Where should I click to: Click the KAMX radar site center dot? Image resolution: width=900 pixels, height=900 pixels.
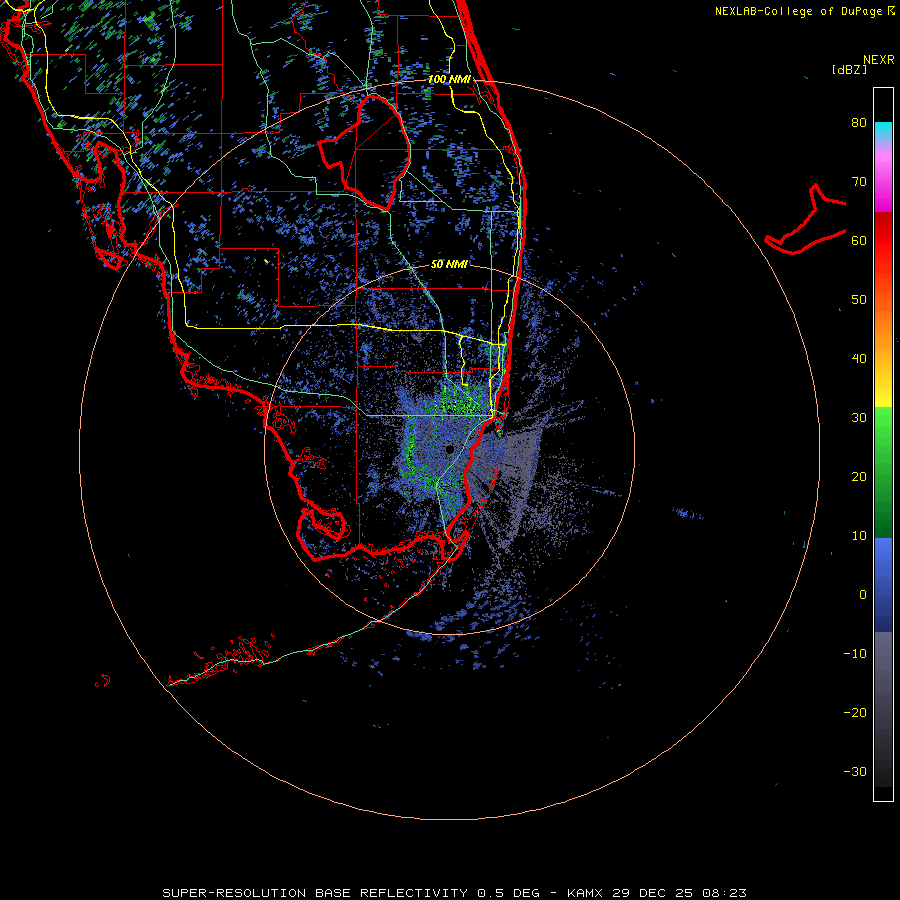point(449,449)
